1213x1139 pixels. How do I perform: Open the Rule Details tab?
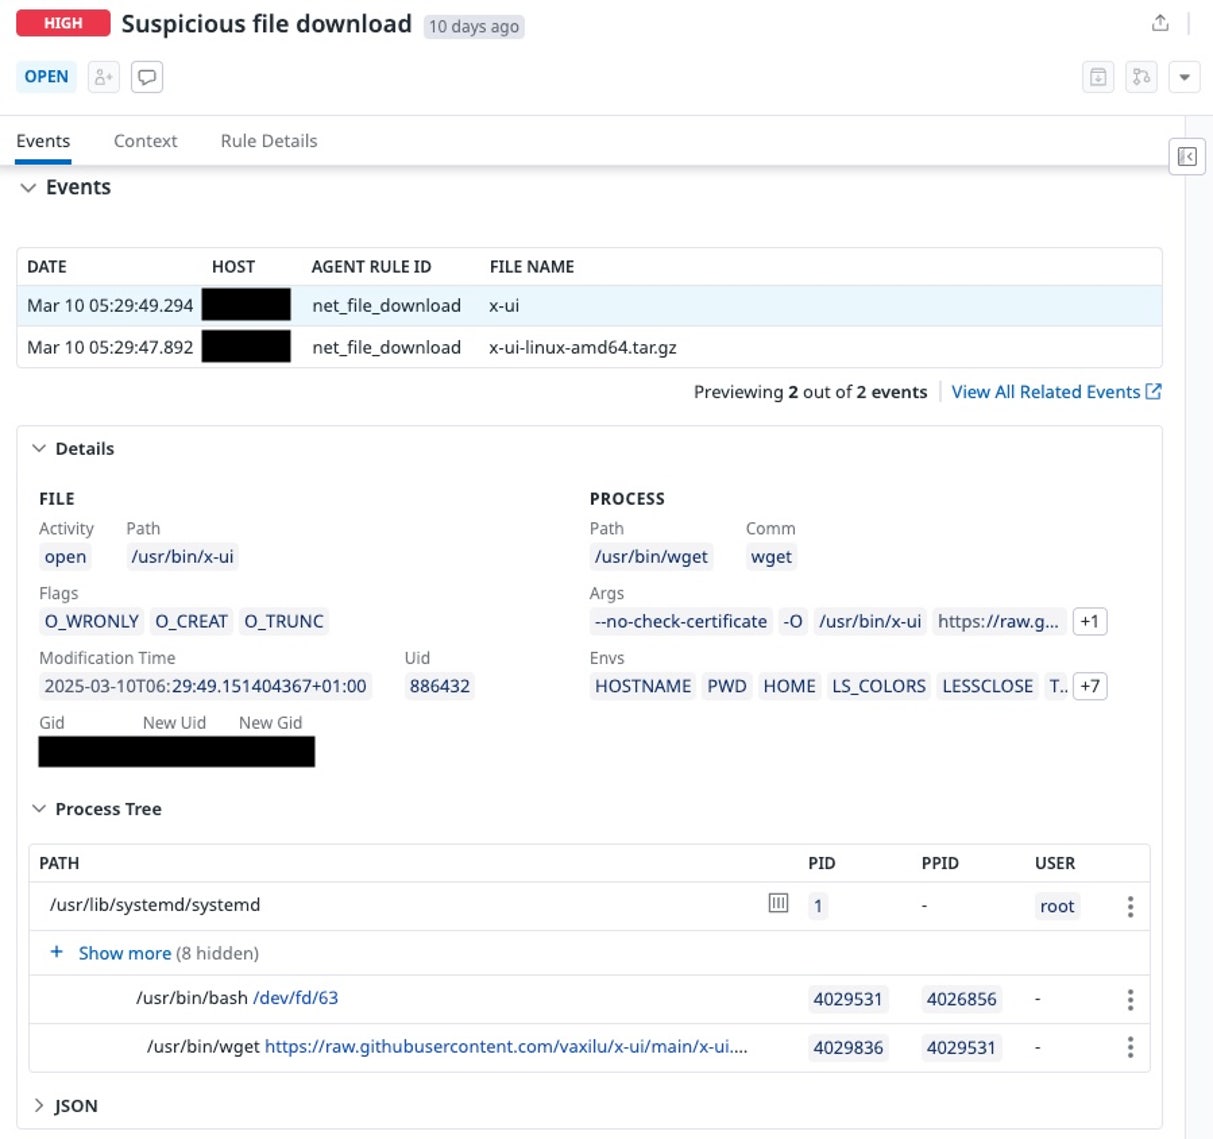pos(268,141)
